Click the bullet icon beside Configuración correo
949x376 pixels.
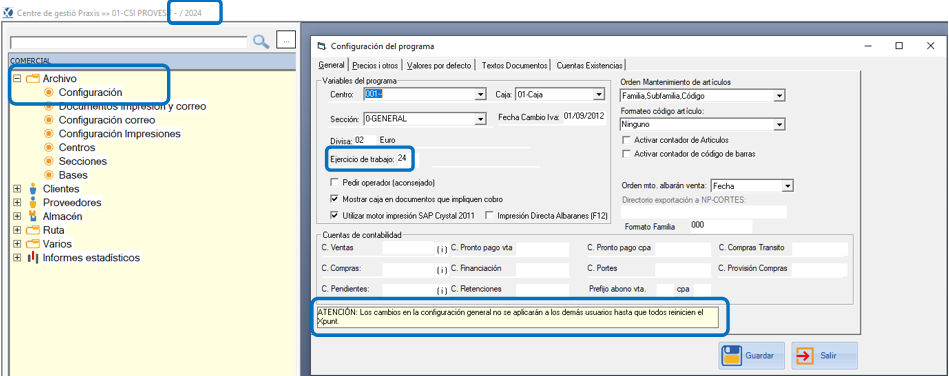point(49,120)
